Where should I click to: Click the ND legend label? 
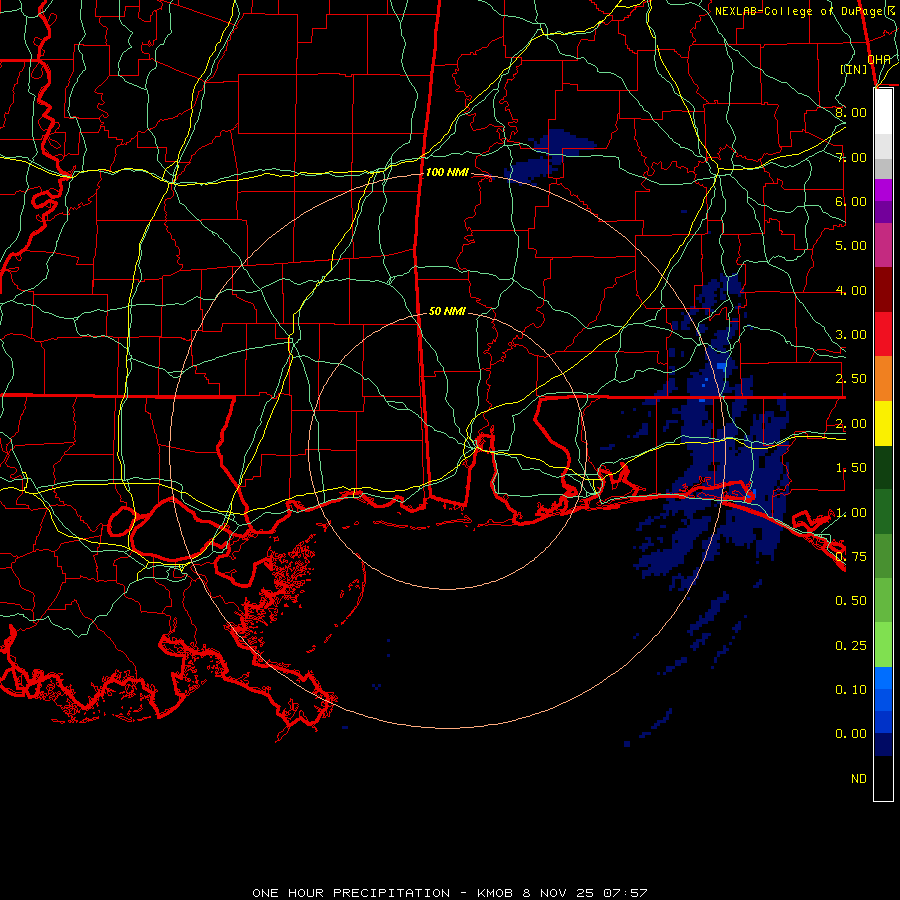click(859, 779)
